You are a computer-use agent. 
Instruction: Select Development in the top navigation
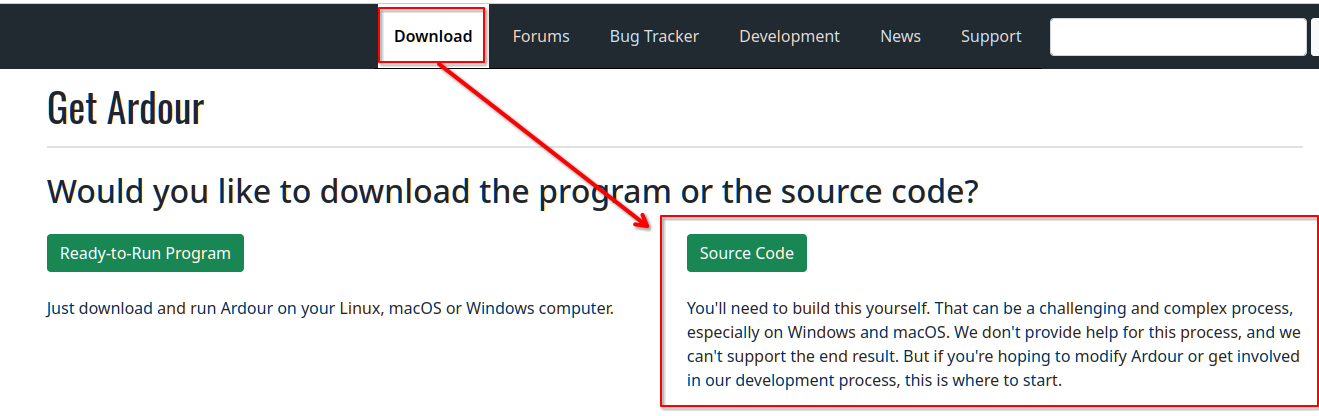coord(789,36)
